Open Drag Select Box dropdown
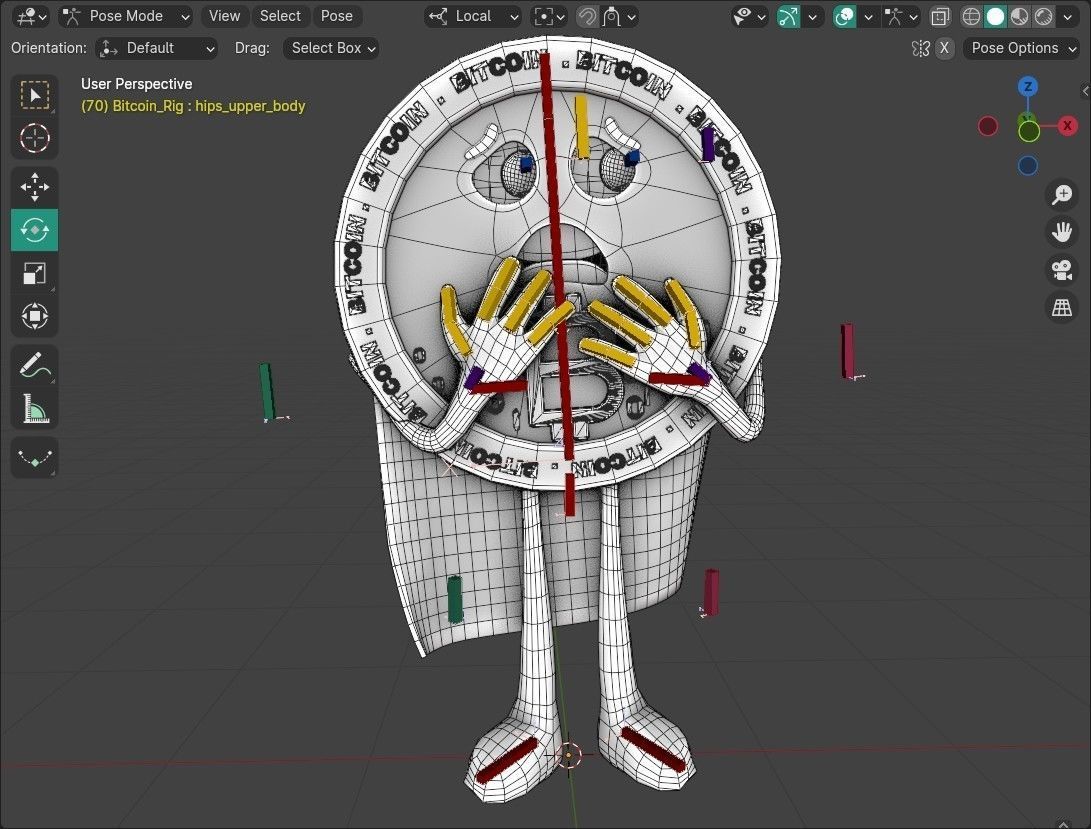The height and width of the screenshot is (829, 1091). [x=331, y=48]
